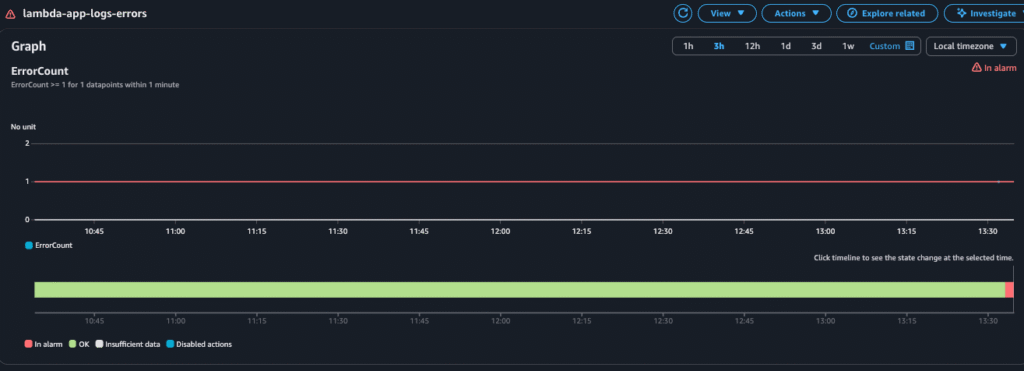Toggle the OK legend marker
Image resolution: width=1024 pixels, height=371 pixels.
click(72, 344)
